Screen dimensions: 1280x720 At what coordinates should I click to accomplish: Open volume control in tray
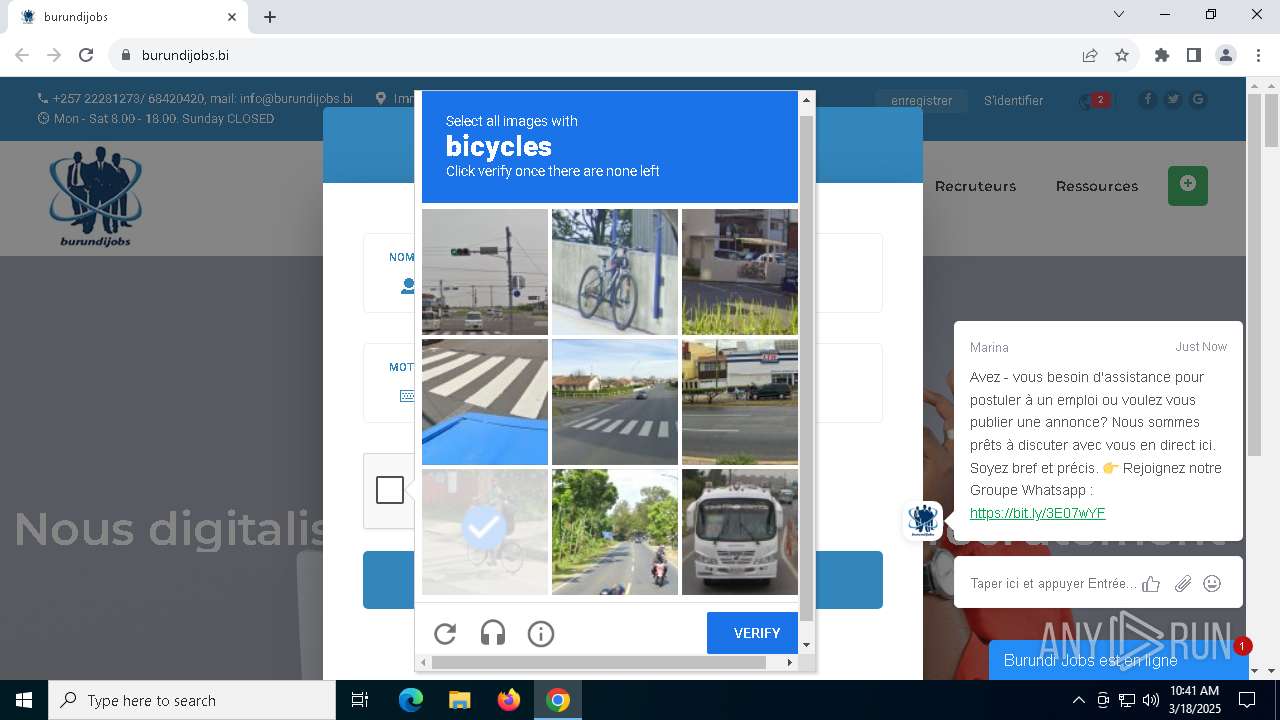(1151, 700)
